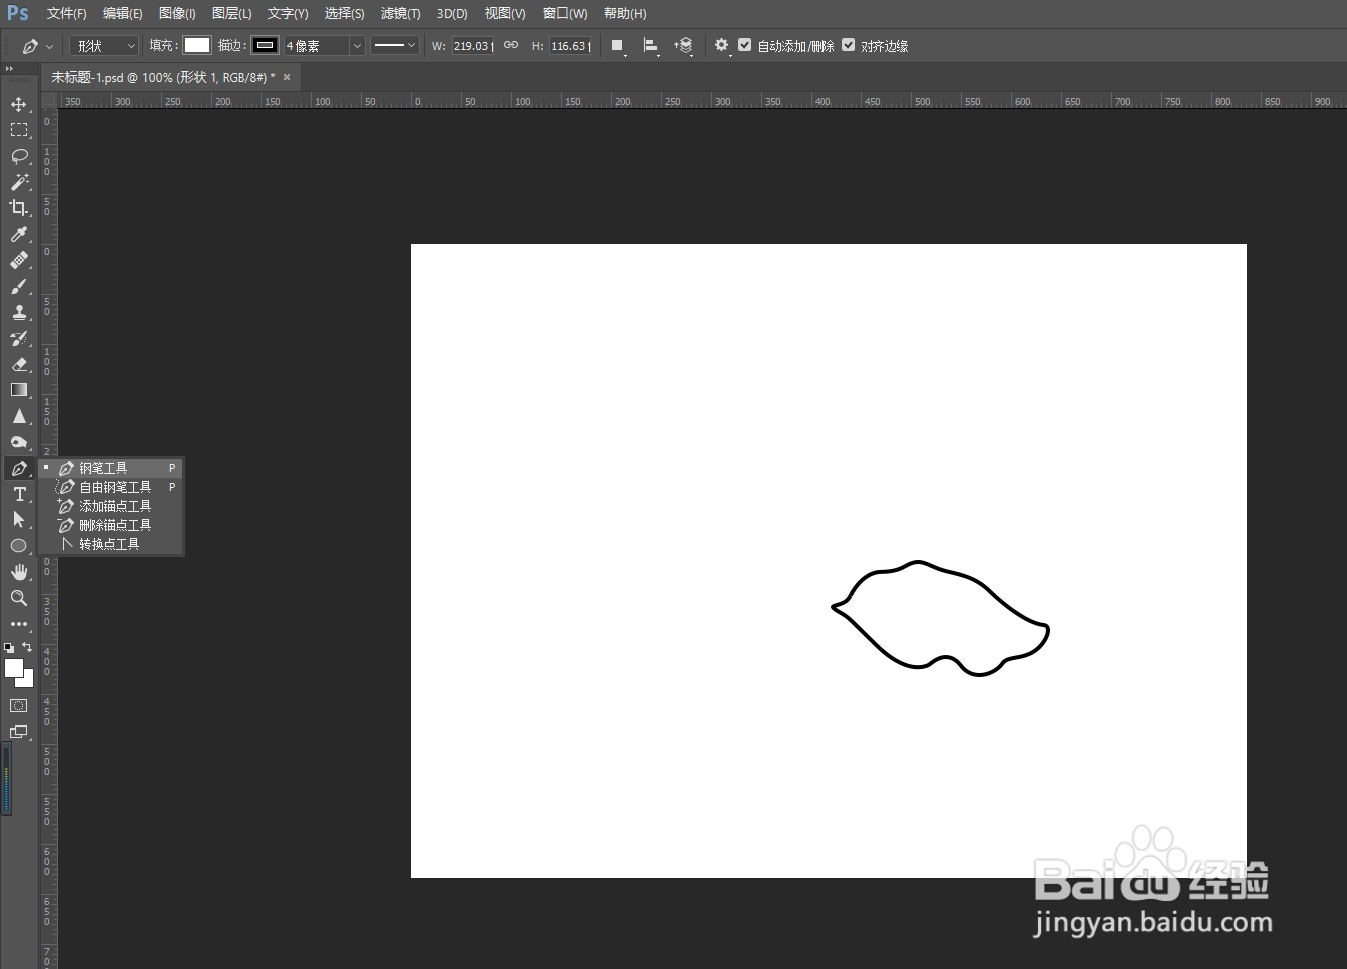Click the link width and height icon

[x=511, y=46]
